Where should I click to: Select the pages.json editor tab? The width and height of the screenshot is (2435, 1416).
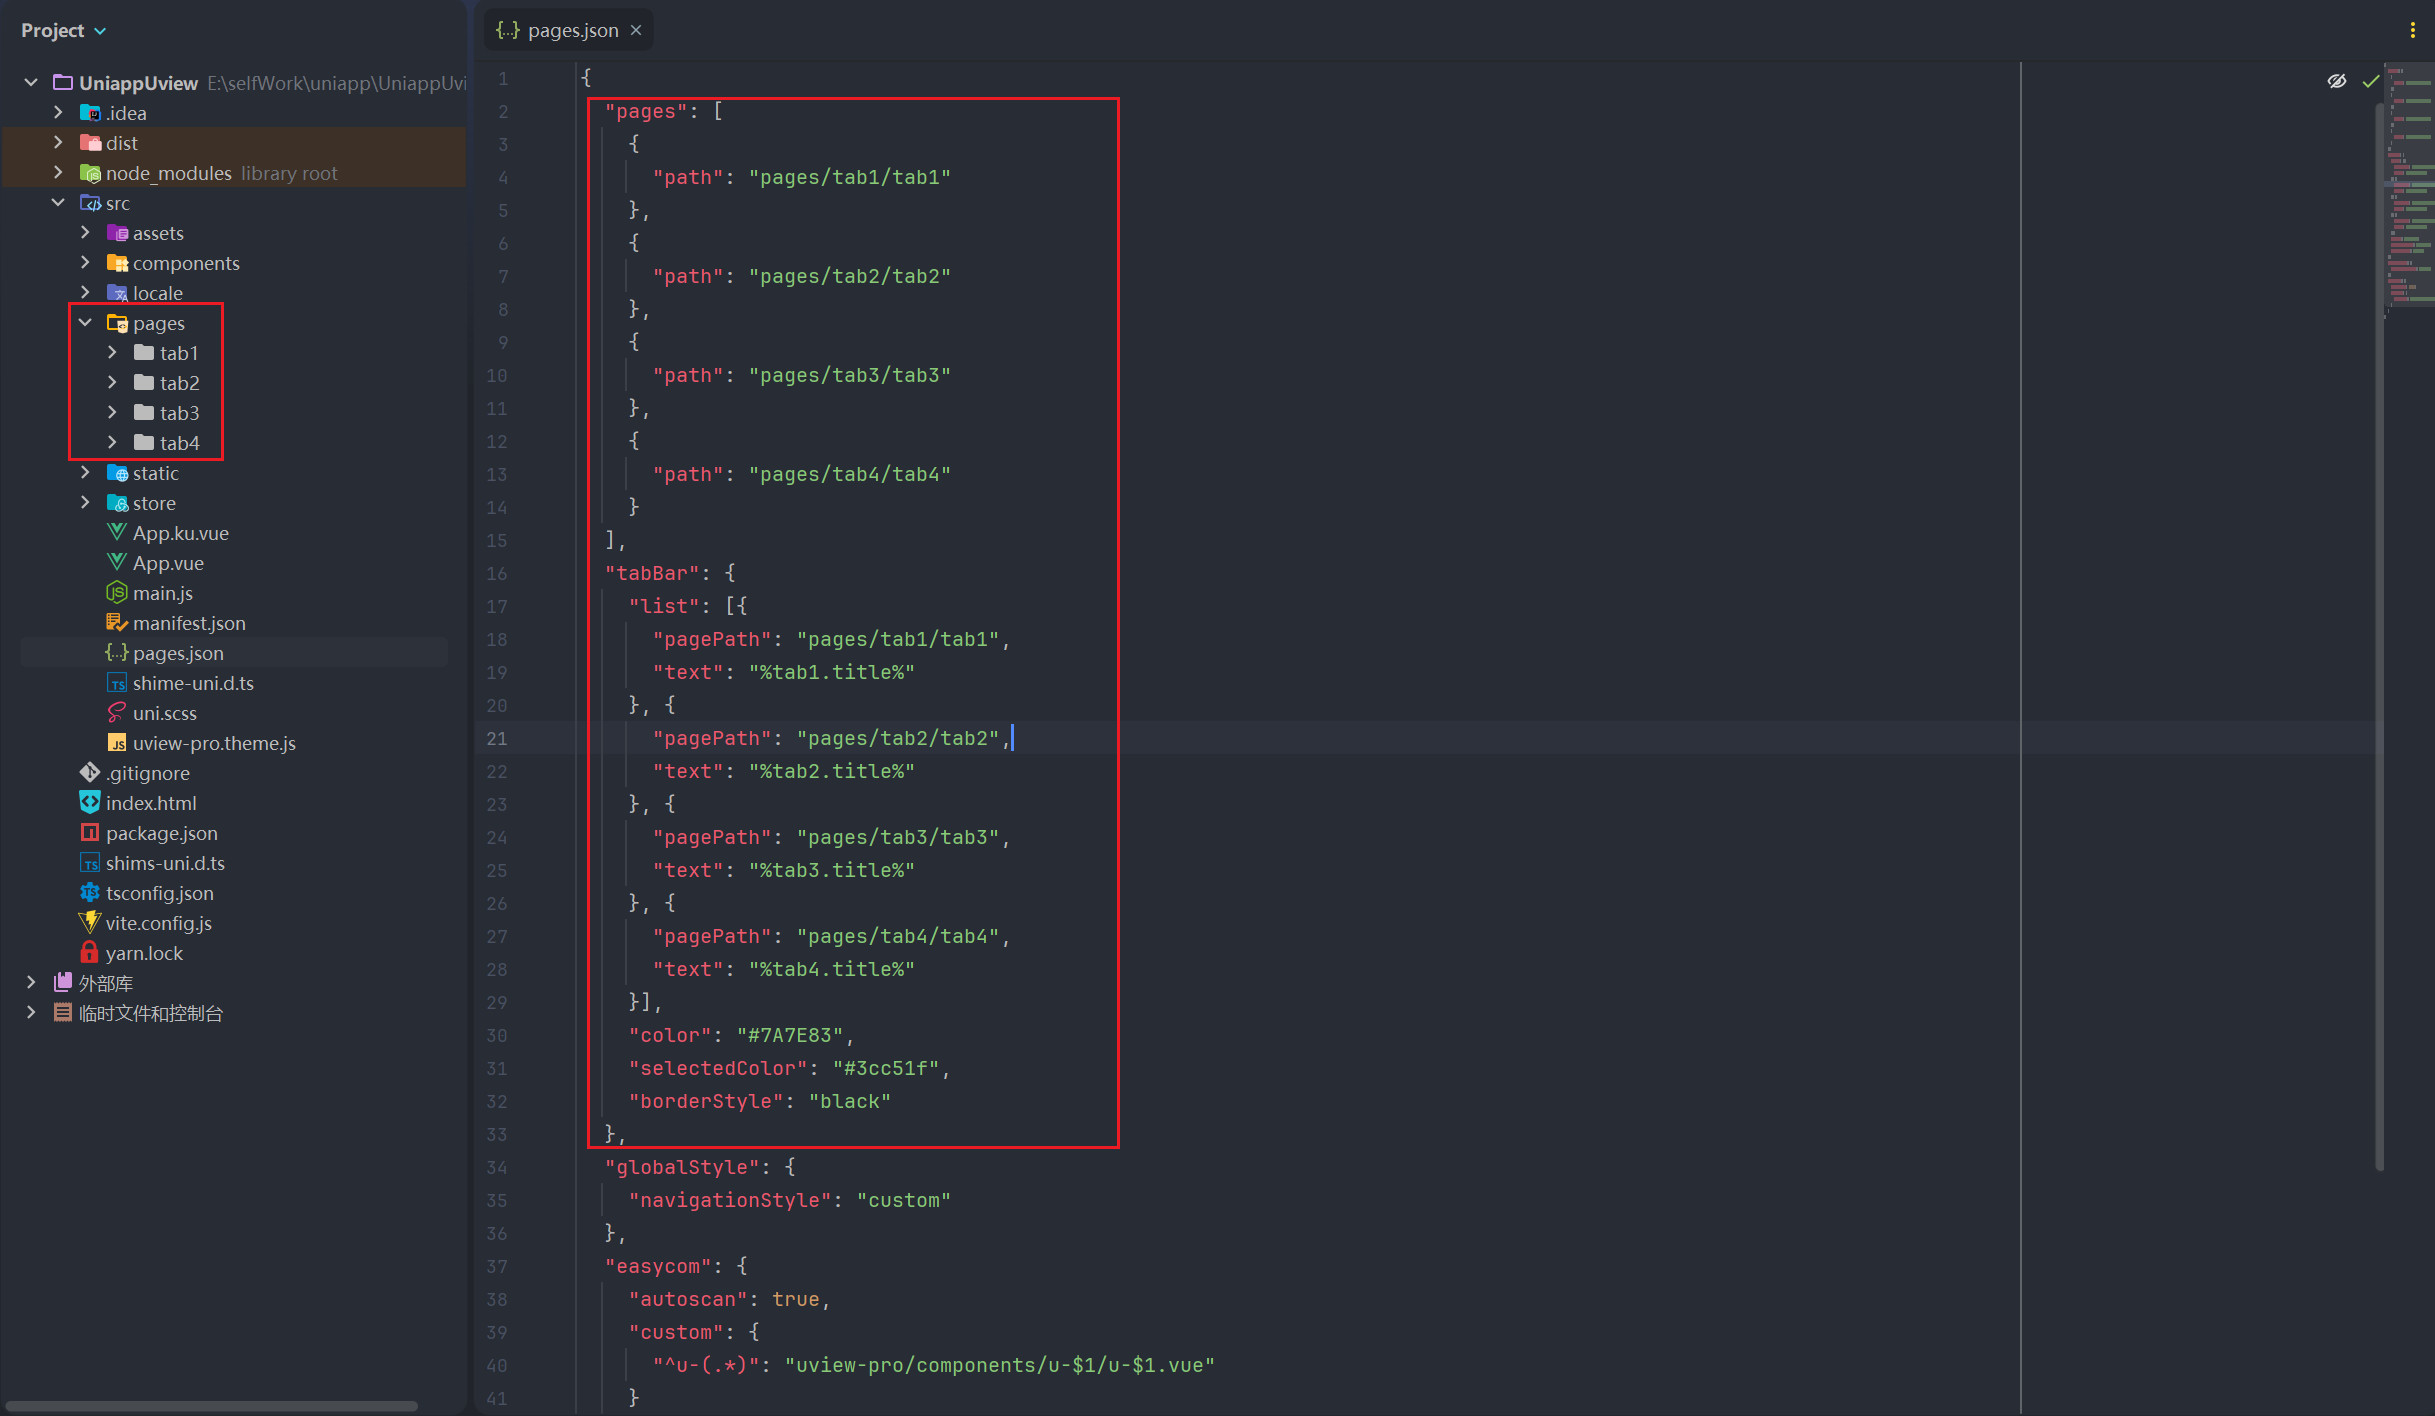[x=572, y=30]
